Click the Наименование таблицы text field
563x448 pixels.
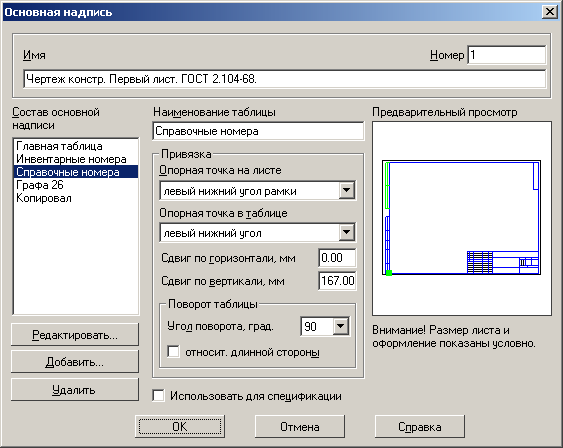point(258,131)
